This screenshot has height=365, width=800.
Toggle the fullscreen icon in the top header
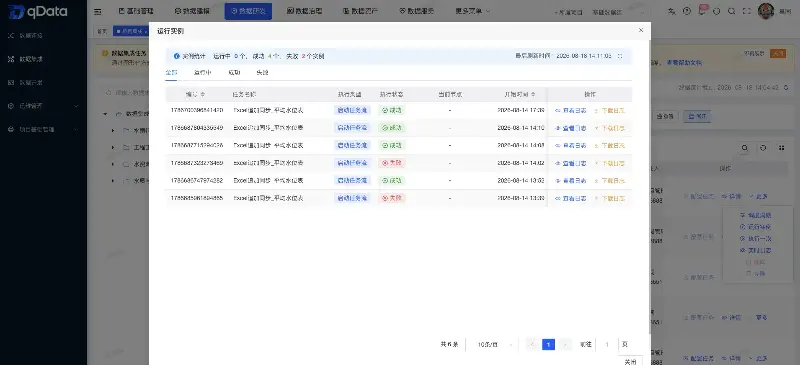tap(746, 11)
